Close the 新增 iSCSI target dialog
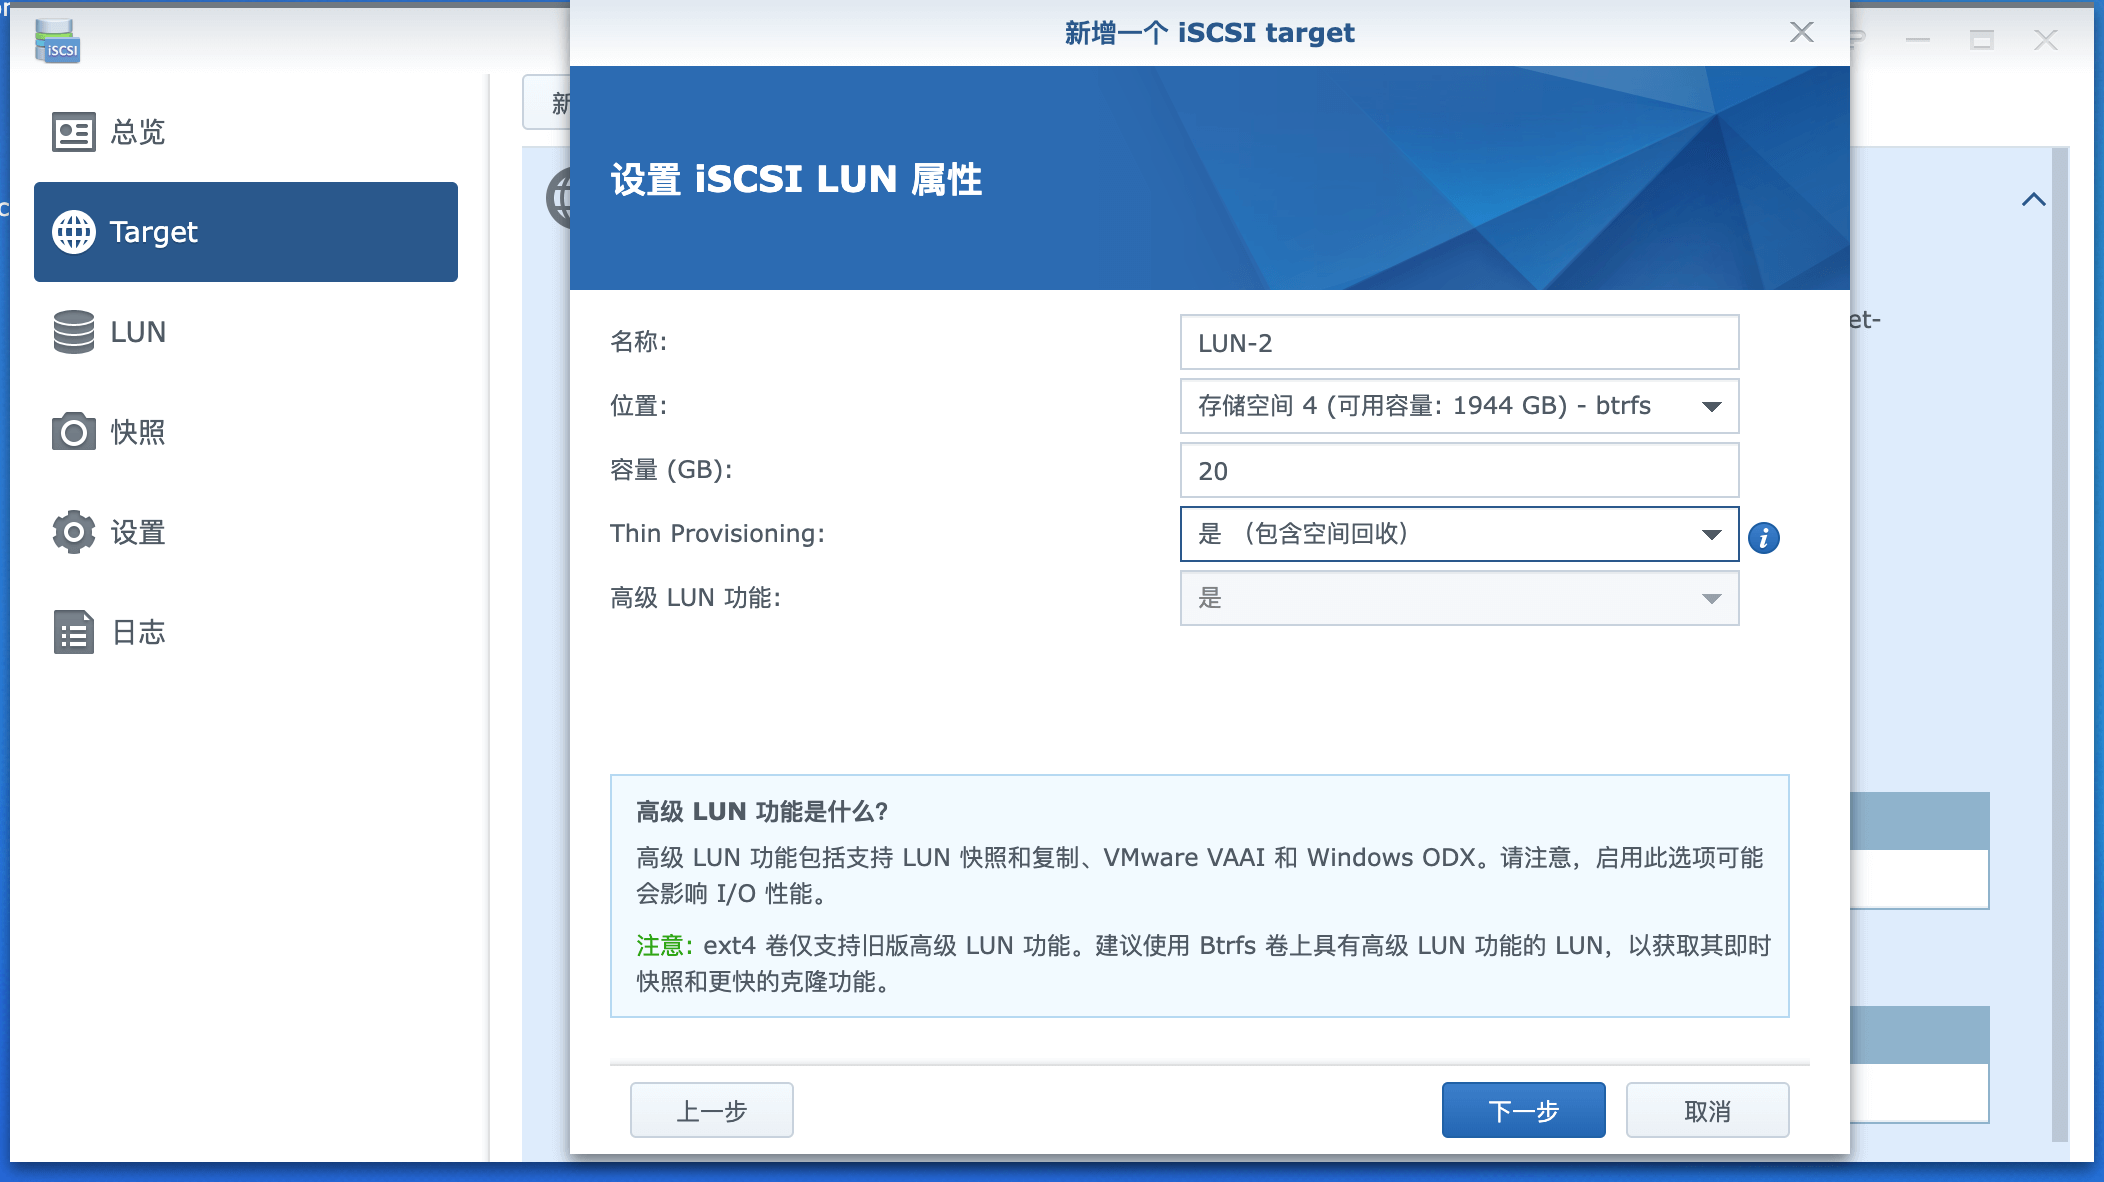2104x1182 pixels. pos(1801,32)
